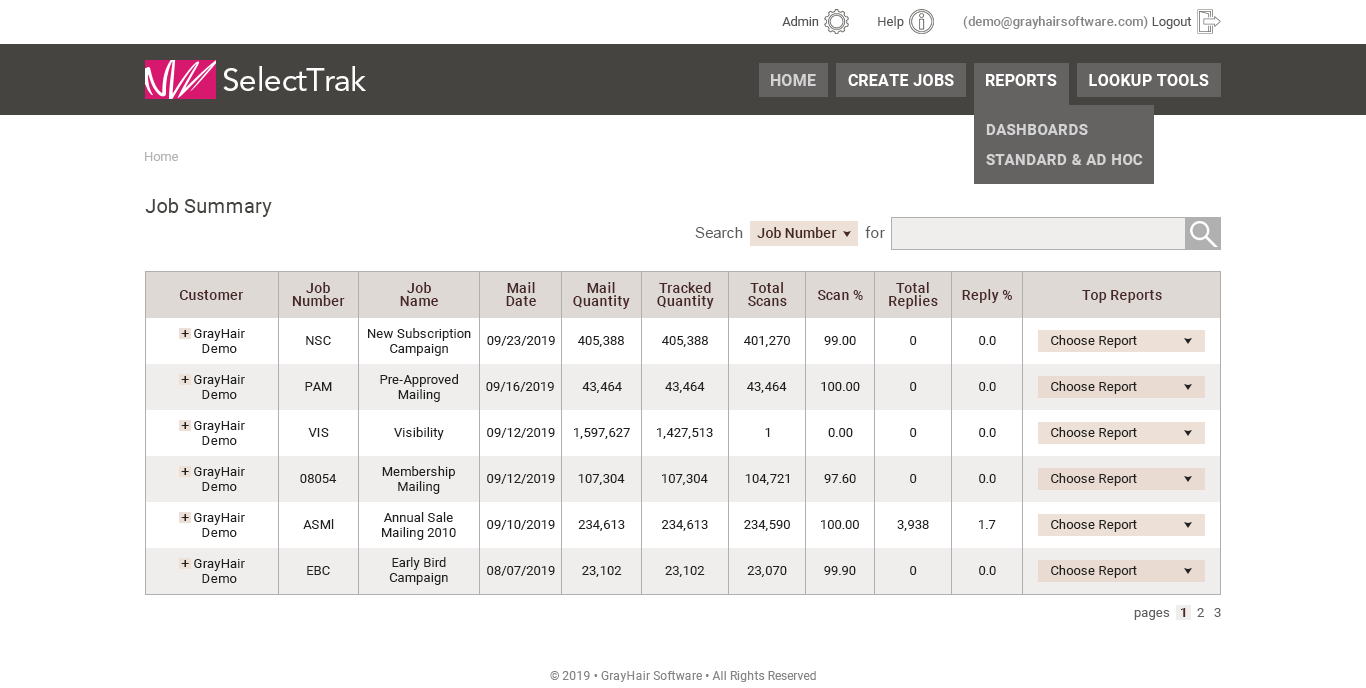Select Dashboards from the Reports menu

click(1036, 130)
